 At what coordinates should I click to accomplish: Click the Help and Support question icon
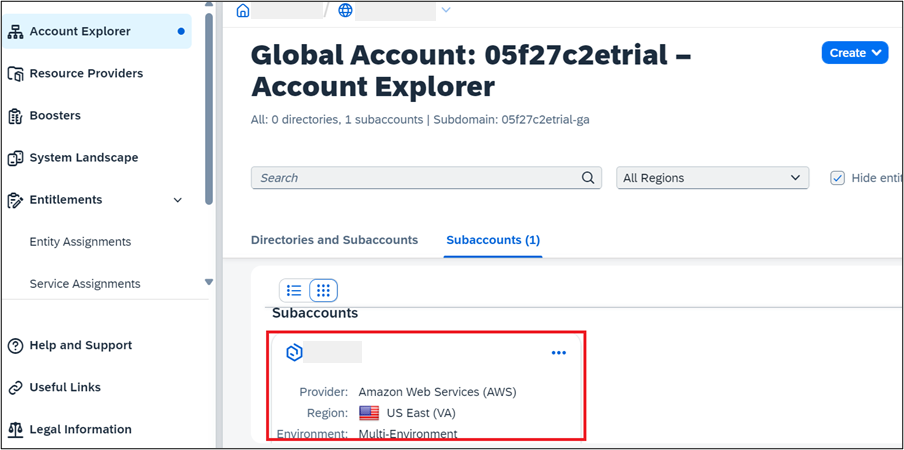click(x=15, y=346)
